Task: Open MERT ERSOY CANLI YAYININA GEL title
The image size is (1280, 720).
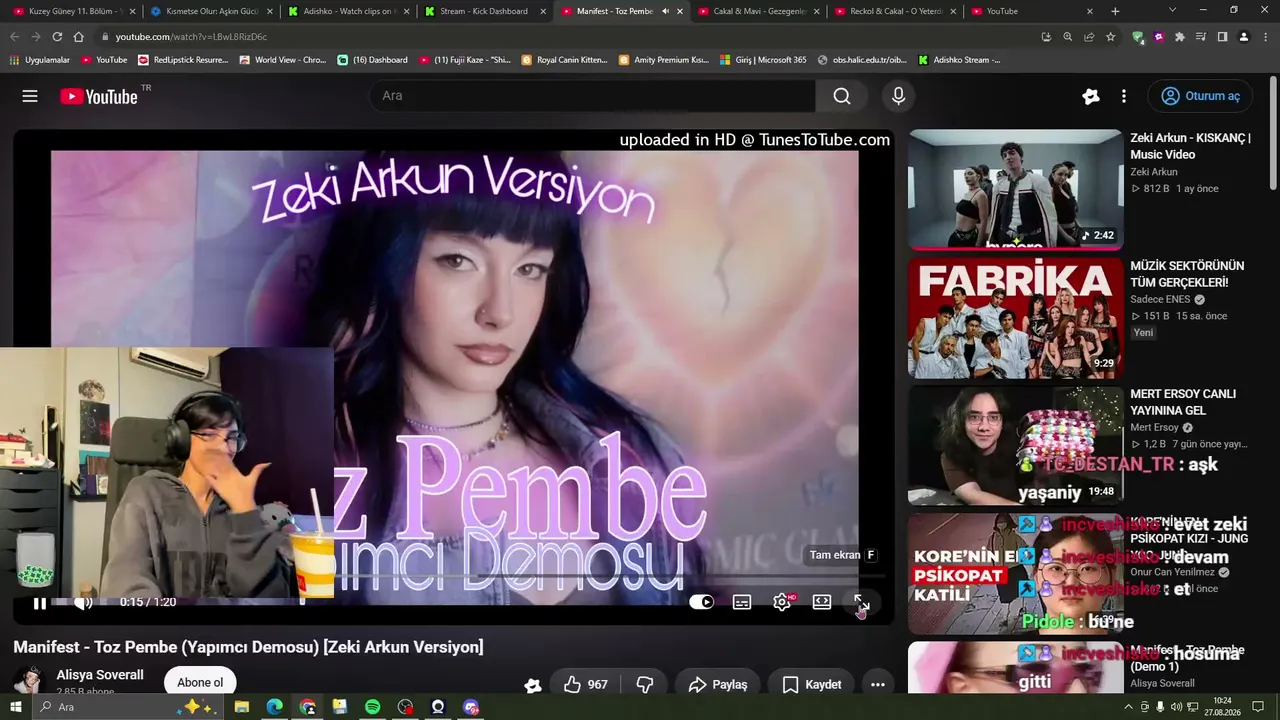Action: (x=1183, y=402)
